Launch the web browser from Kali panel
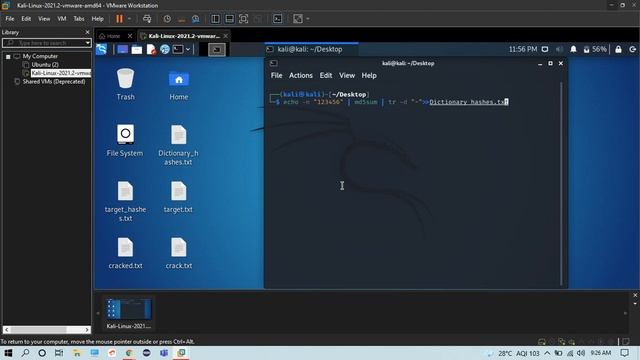This screenshot has width=640, height=360. [164, 49]
